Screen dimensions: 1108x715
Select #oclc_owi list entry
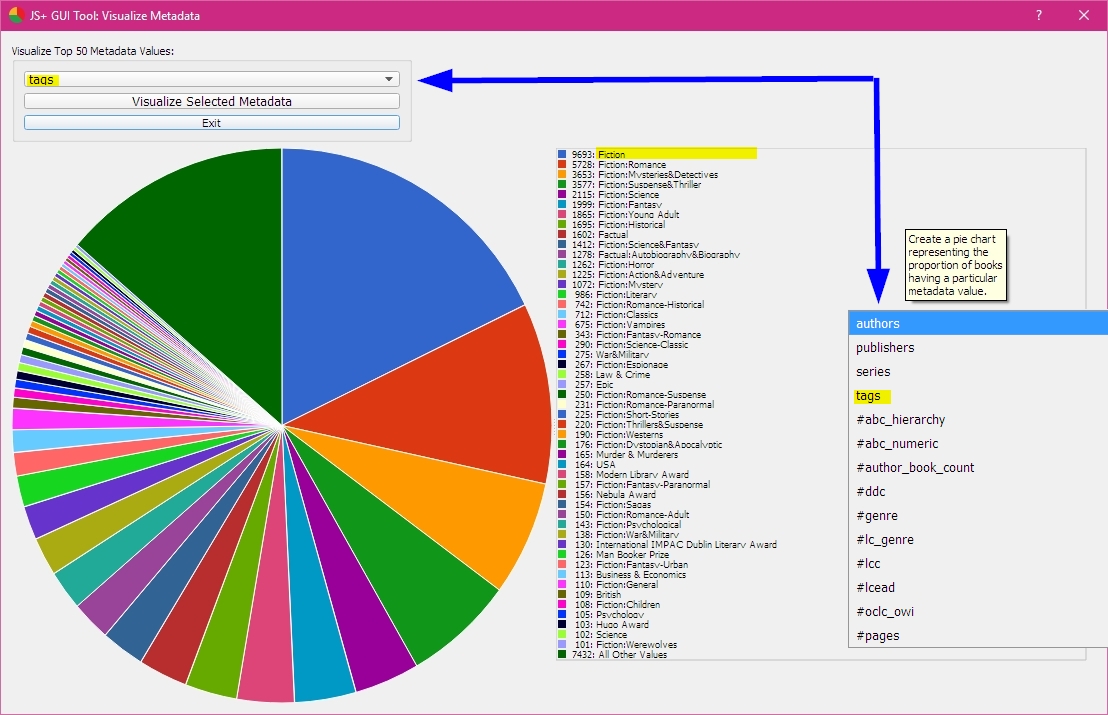point(978,612)
